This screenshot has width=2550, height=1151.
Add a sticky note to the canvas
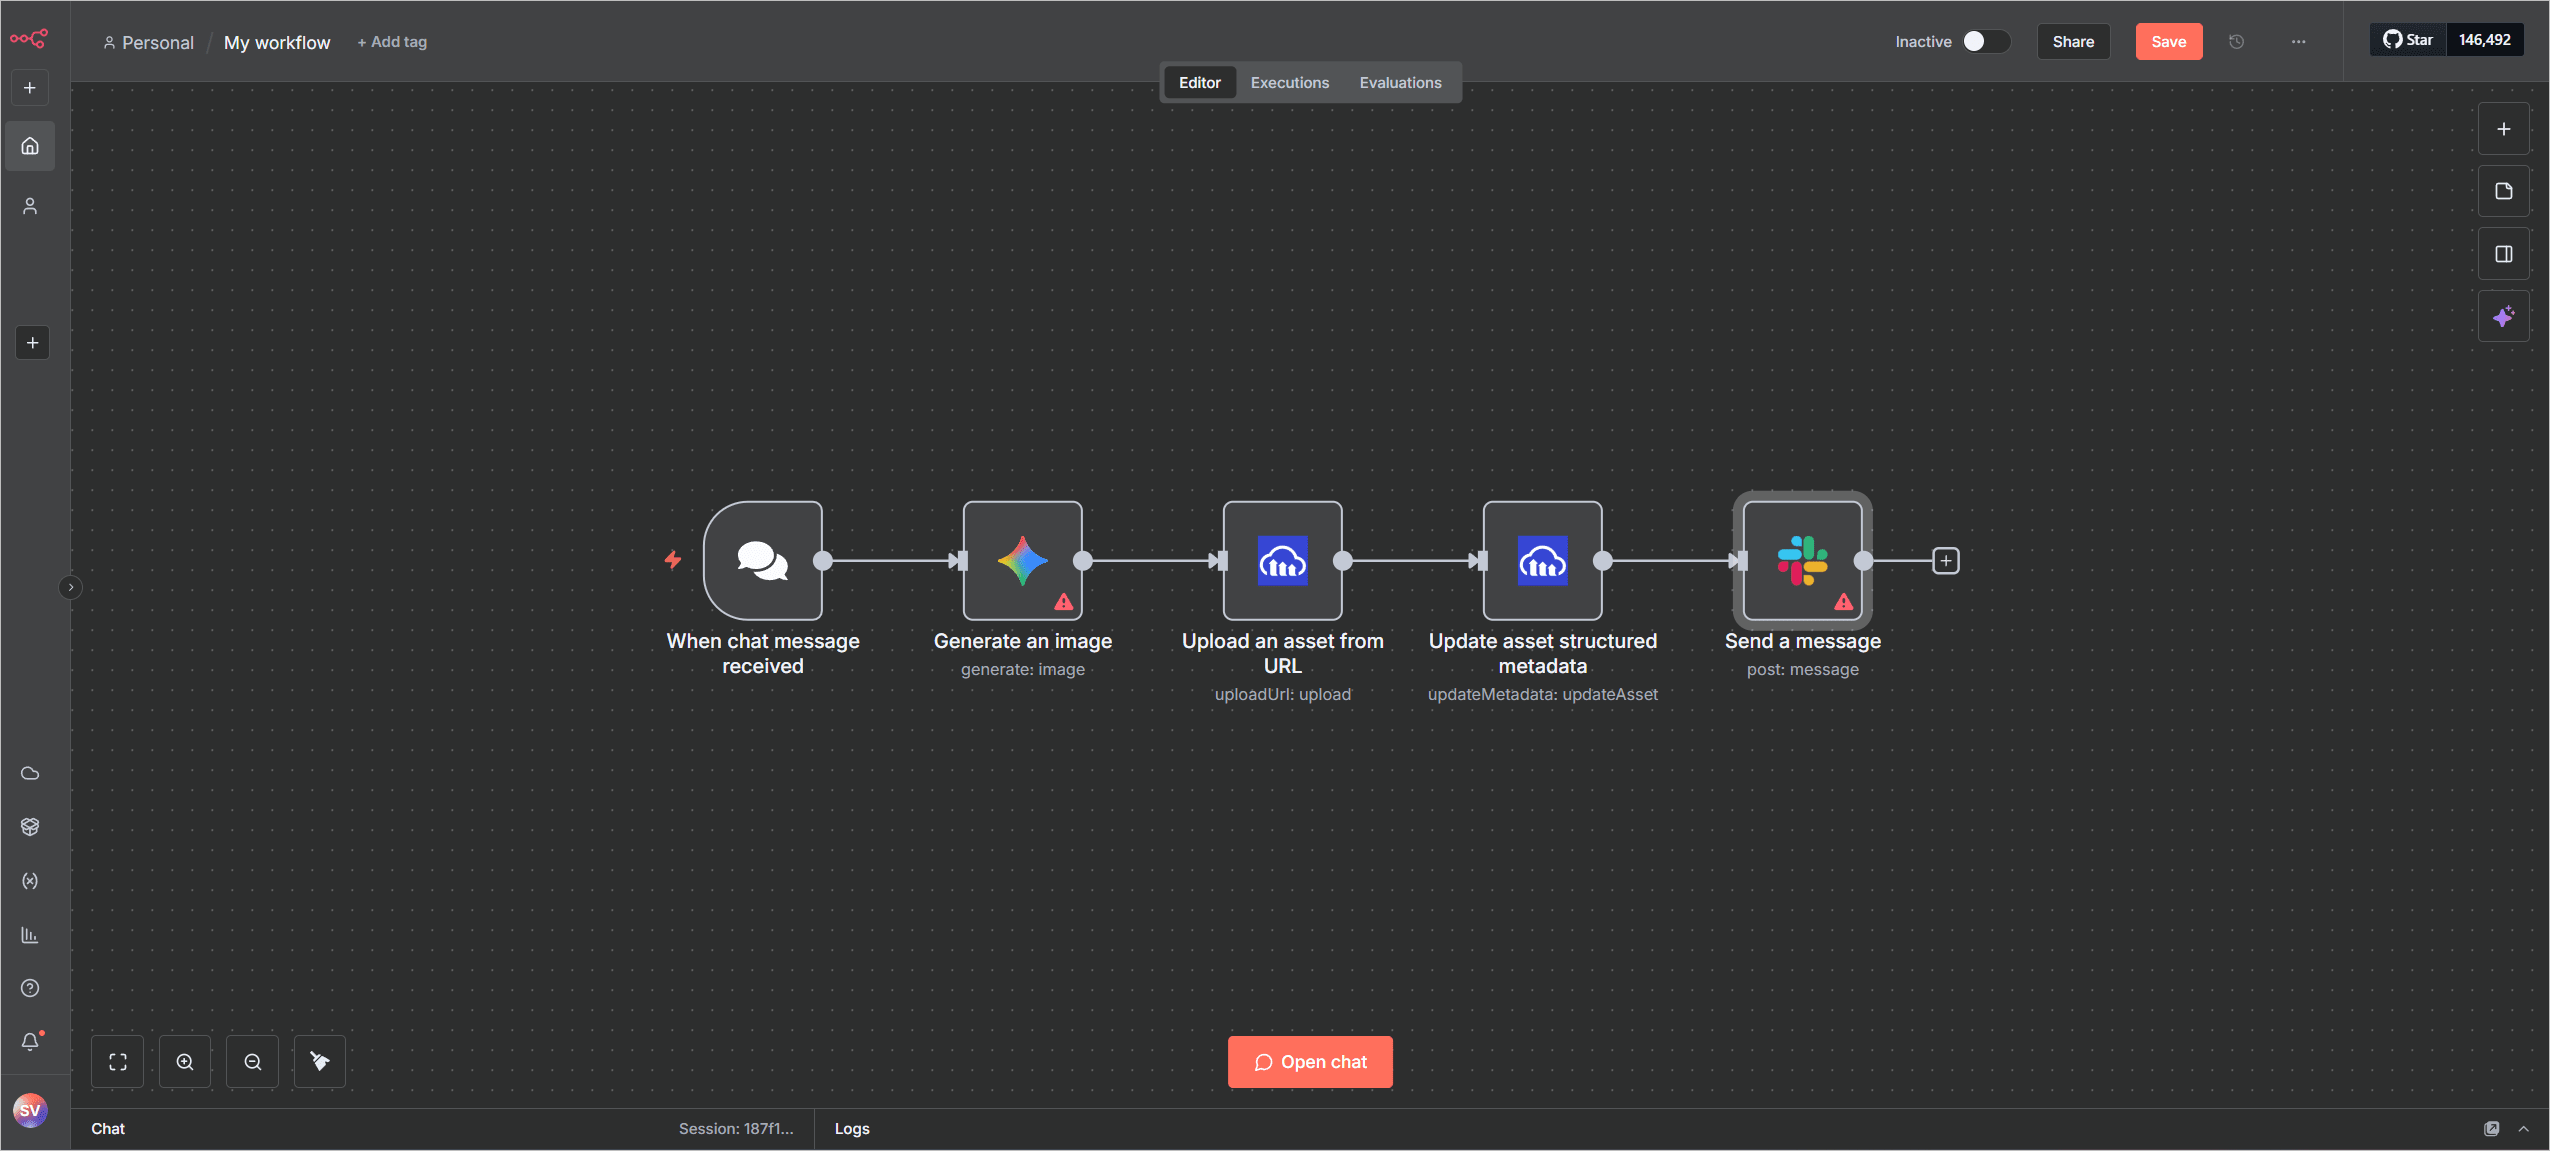[2503, 191]
